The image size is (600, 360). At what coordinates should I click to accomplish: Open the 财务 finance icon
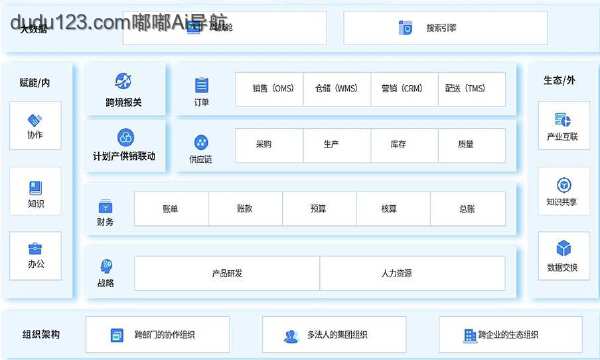106,207
